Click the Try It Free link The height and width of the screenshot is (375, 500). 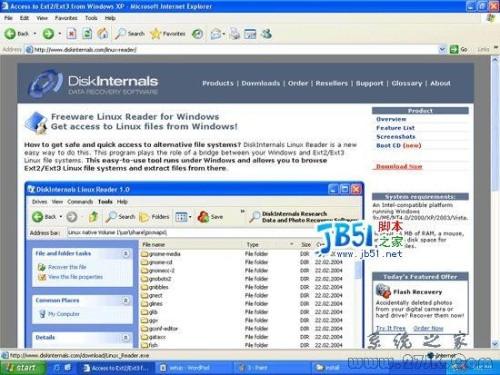click(391, 328)
